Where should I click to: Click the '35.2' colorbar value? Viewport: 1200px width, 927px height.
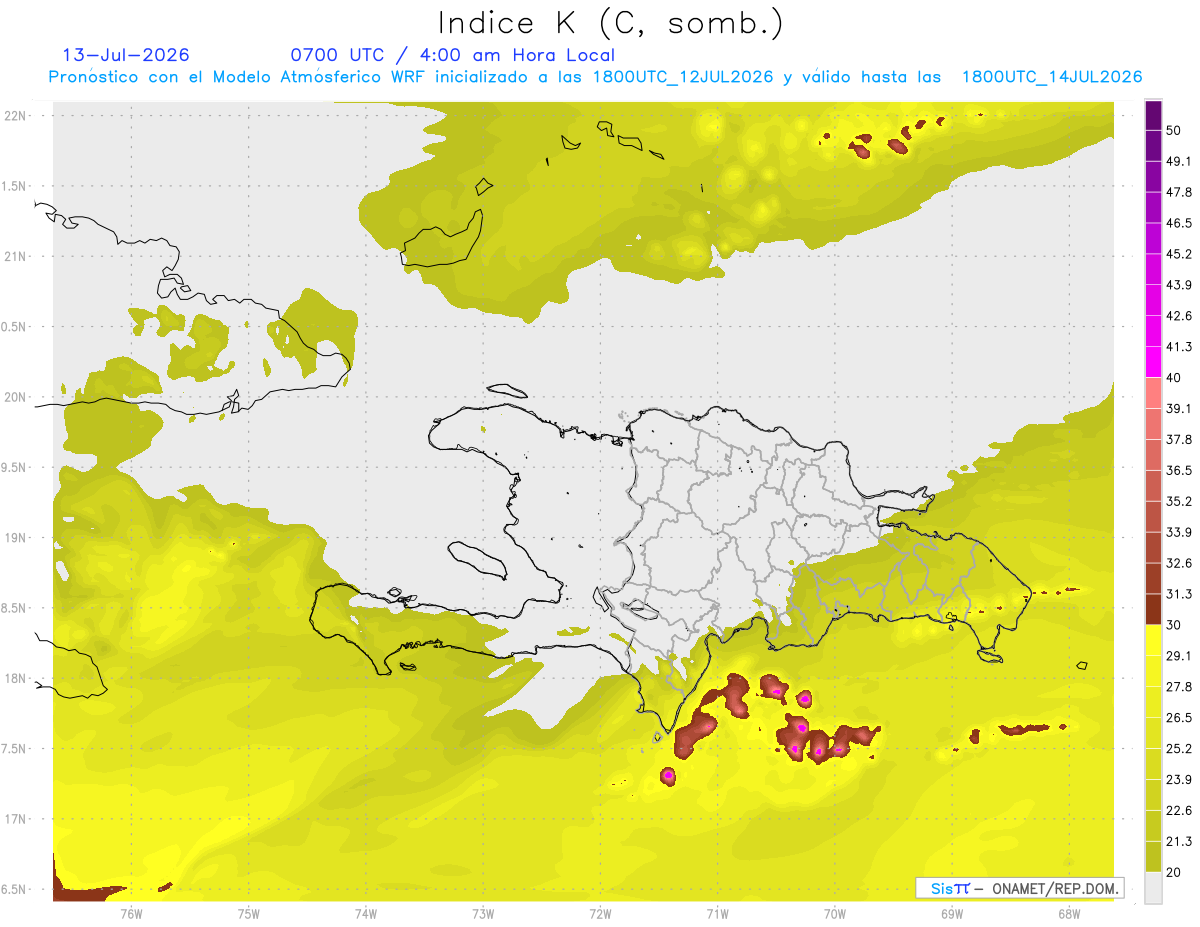(1179, 502)
